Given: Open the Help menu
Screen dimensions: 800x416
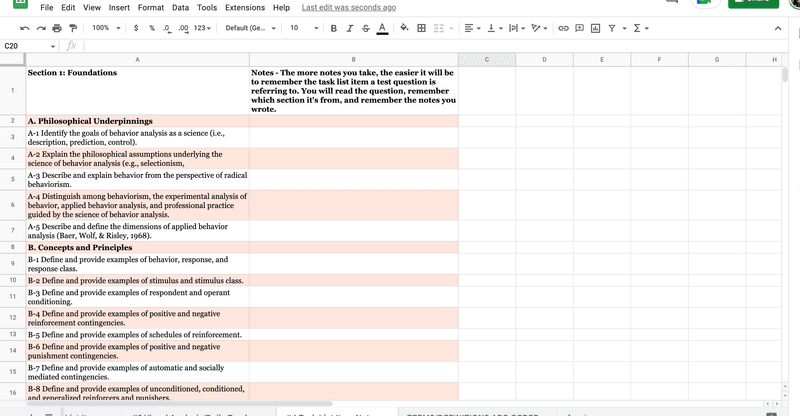Looking at the screenshot, I should pos(281,8).
